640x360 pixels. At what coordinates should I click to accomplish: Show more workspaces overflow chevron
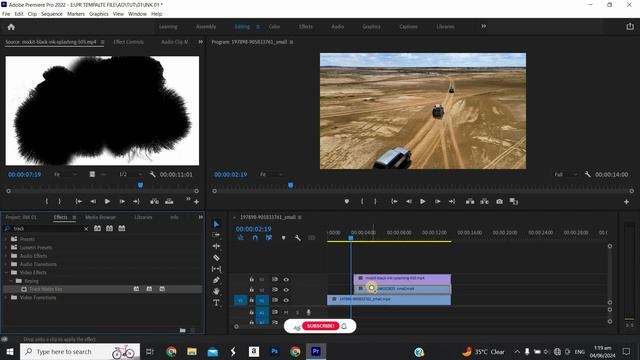click(x=483, y=27)
